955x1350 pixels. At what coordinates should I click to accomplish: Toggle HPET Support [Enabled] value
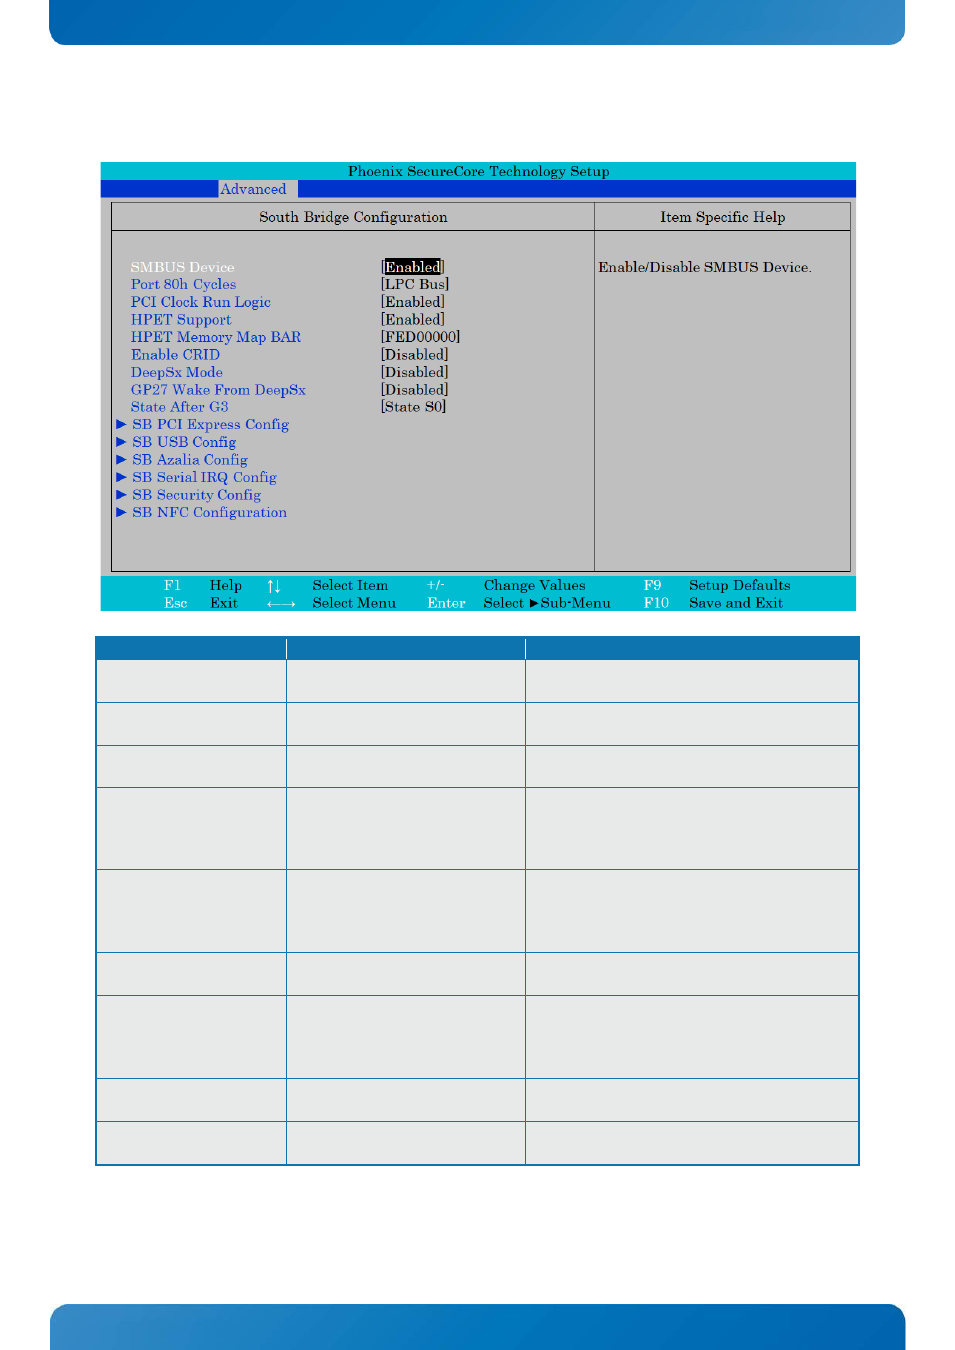(413, 320)
